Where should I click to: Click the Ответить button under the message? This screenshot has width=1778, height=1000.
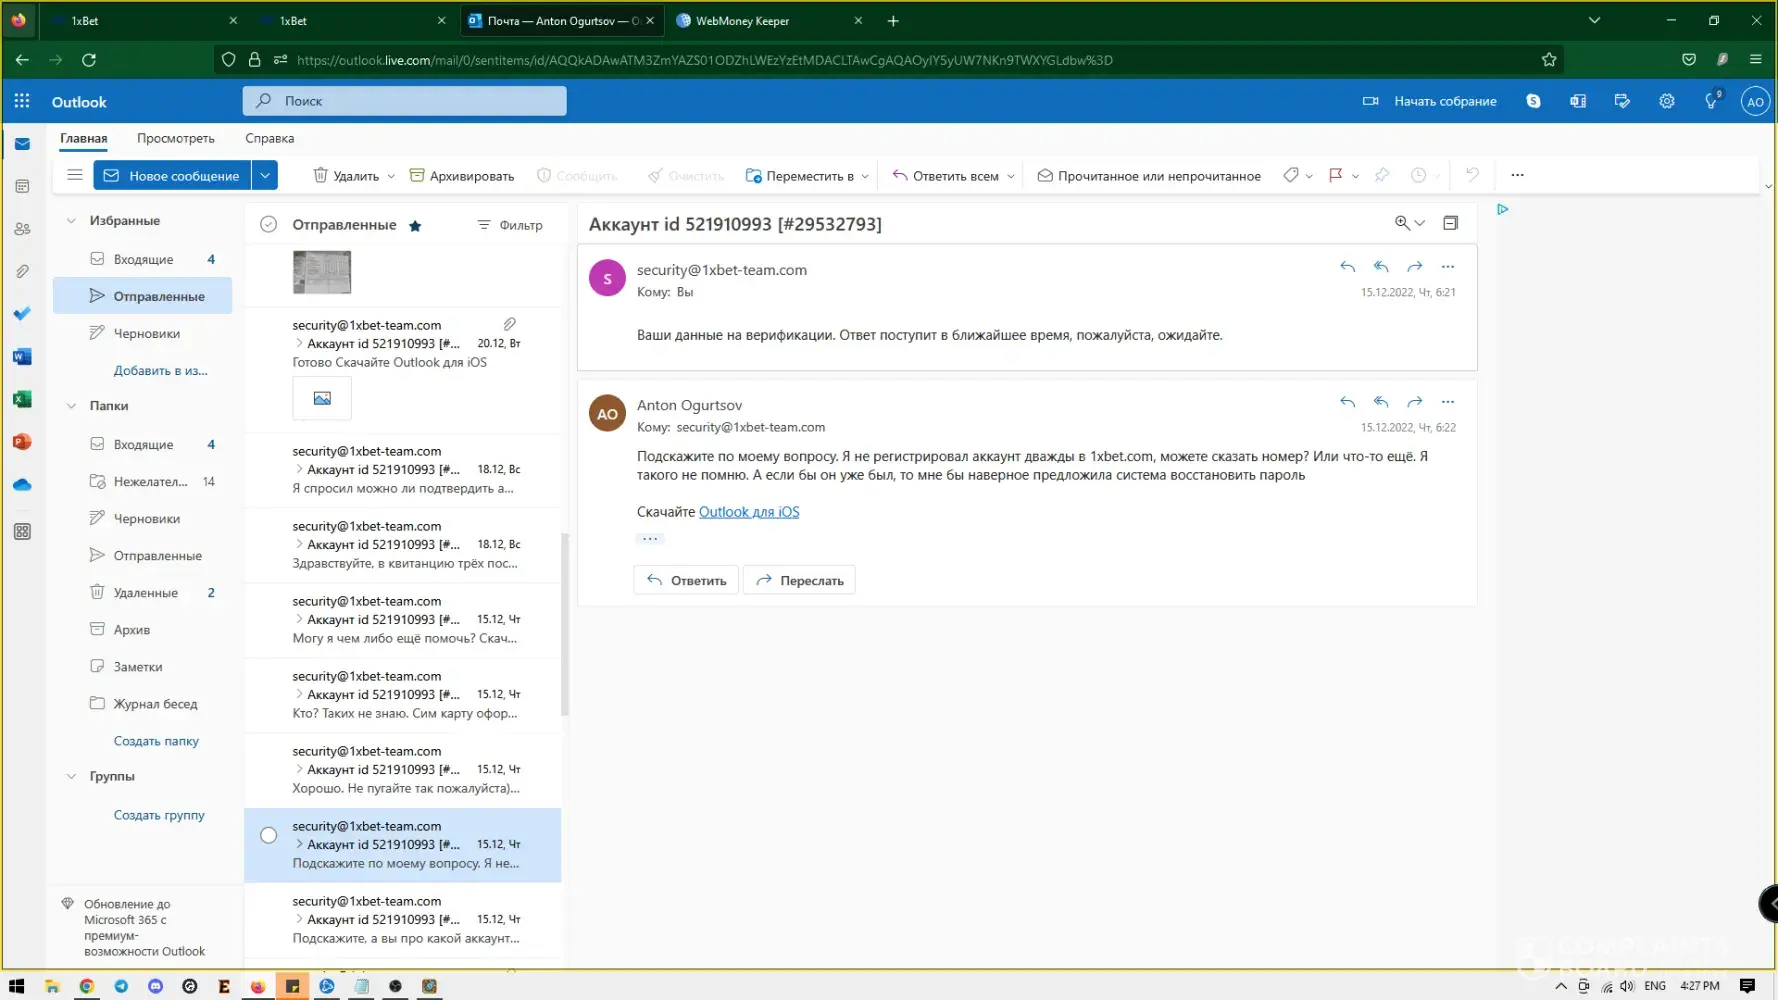[x=686, y=580]
